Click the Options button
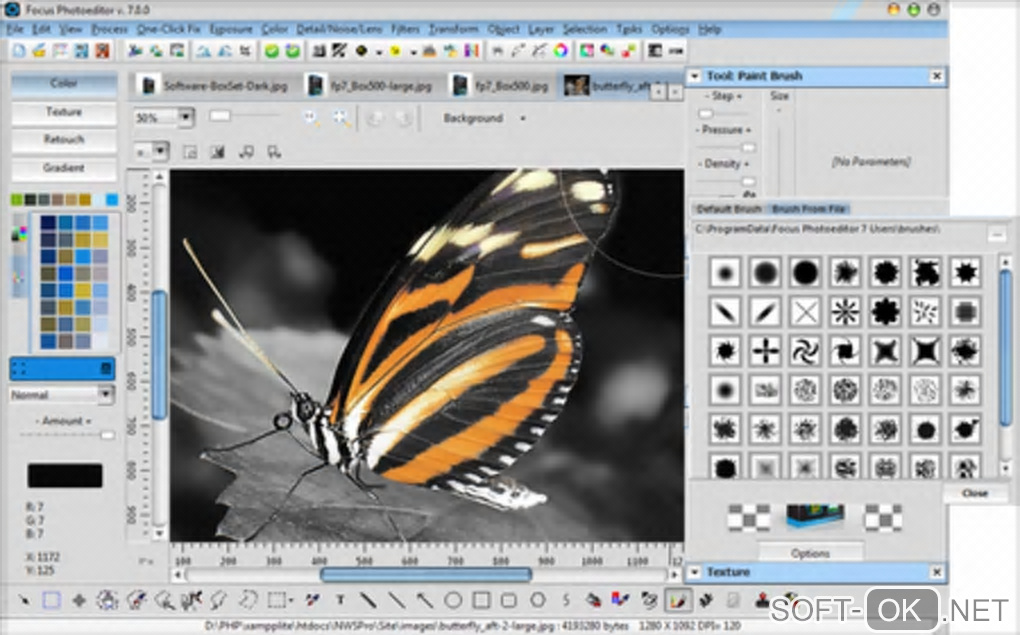 pyautogui.click(x=810, y=553)
